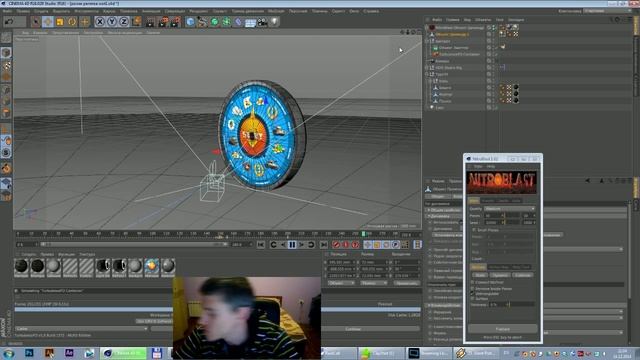Image resolution: width=640 pixels, height=360 pixels.
Task: Select the Live Selection tool
Action: (36, 22)
